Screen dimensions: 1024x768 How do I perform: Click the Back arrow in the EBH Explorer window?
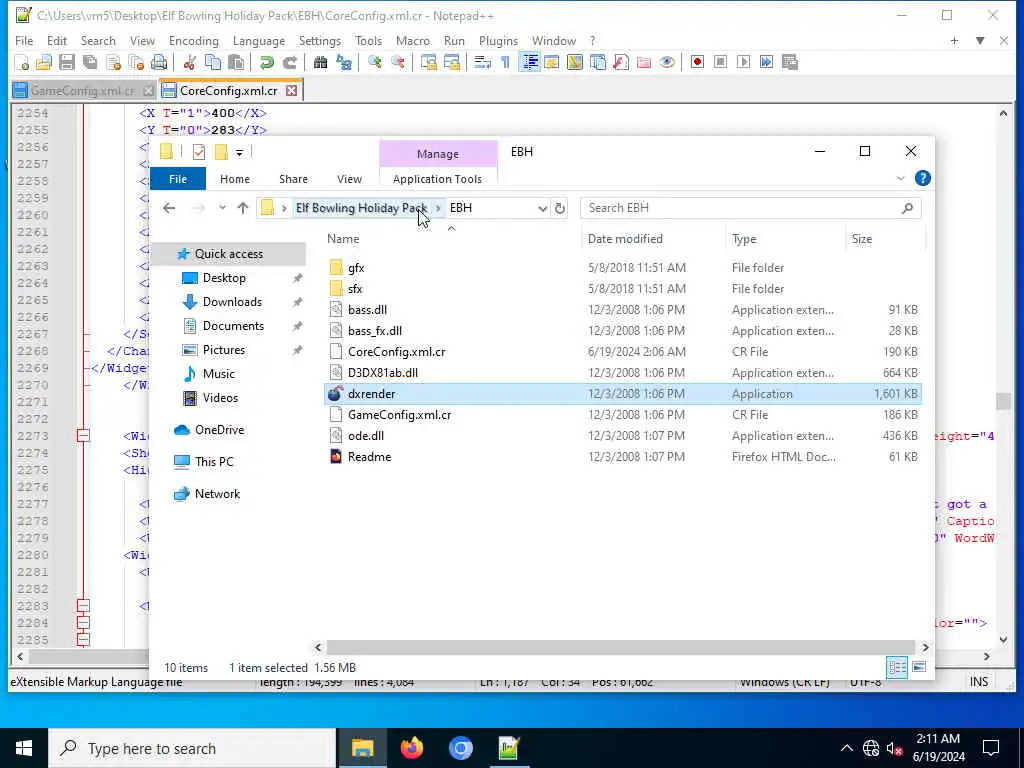169,208
